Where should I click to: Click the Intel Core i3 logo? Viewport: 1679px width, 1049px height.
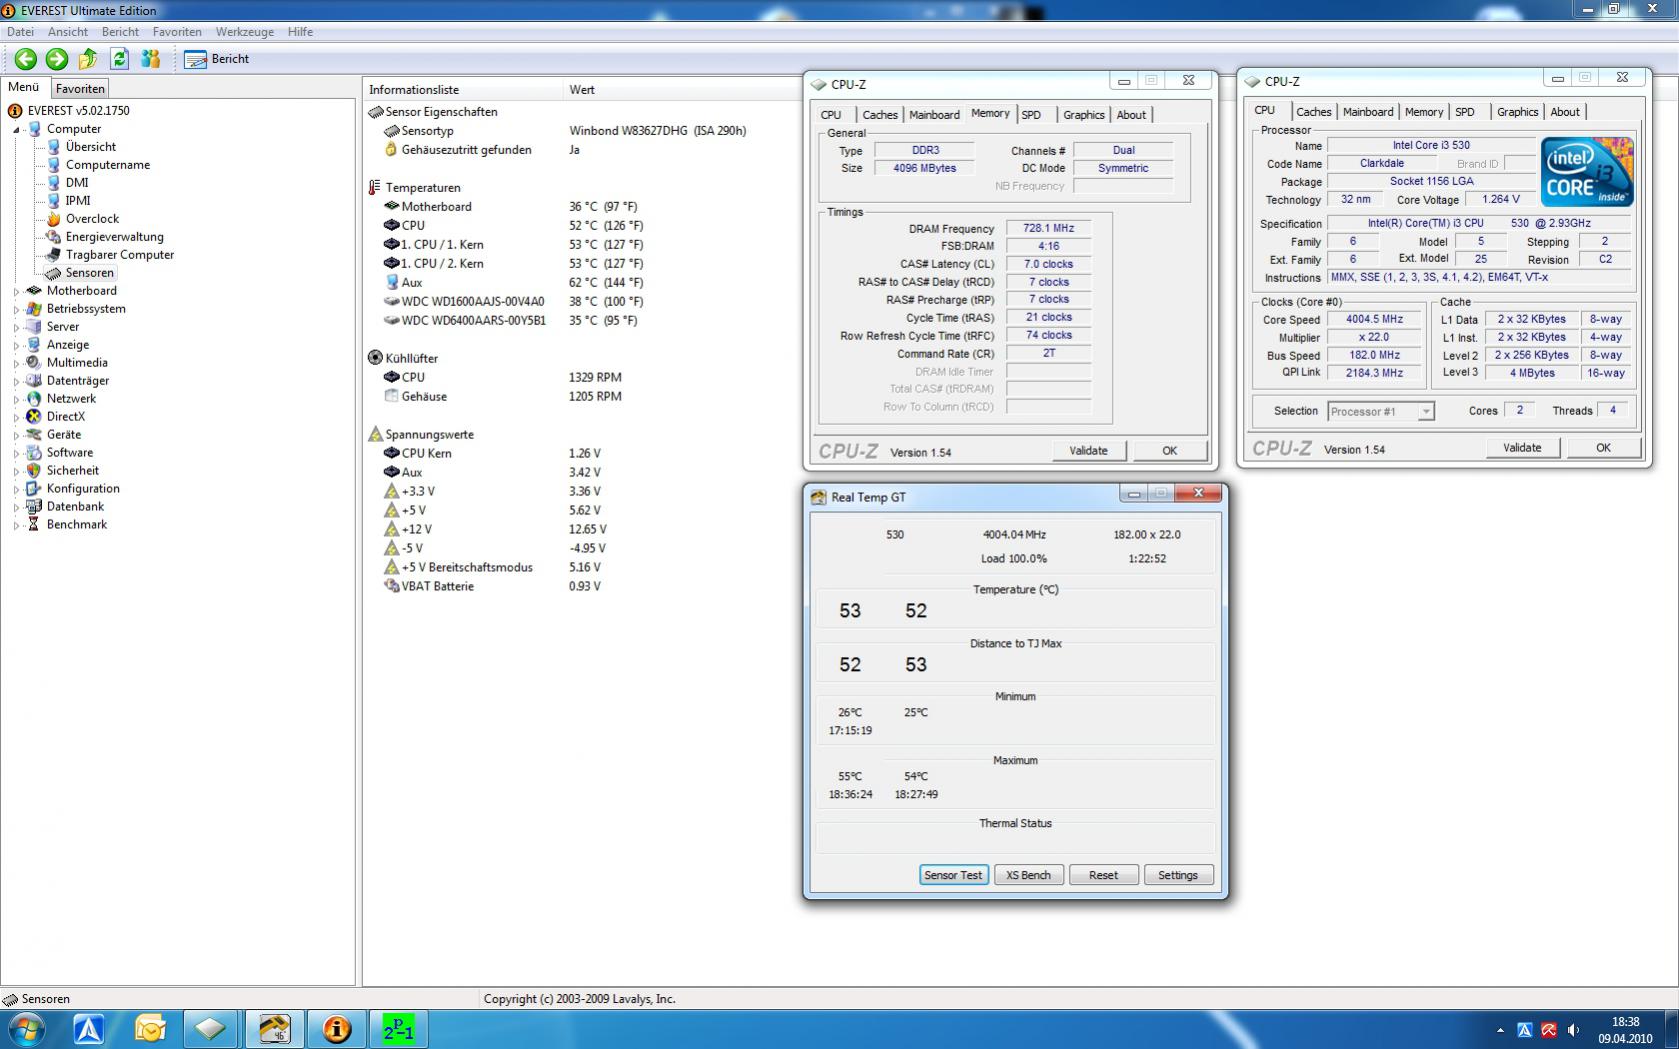pyautogui.click(x=1587, y=172)
